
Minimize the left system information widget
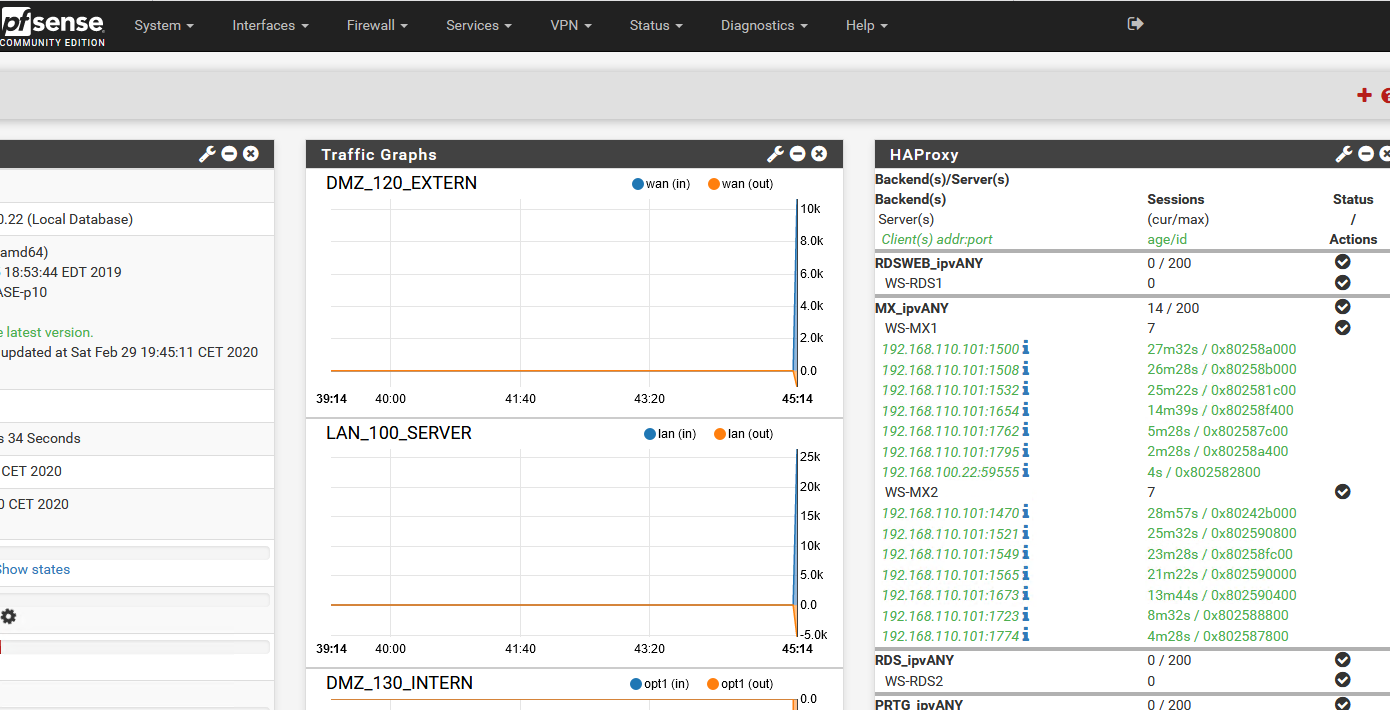230,154
